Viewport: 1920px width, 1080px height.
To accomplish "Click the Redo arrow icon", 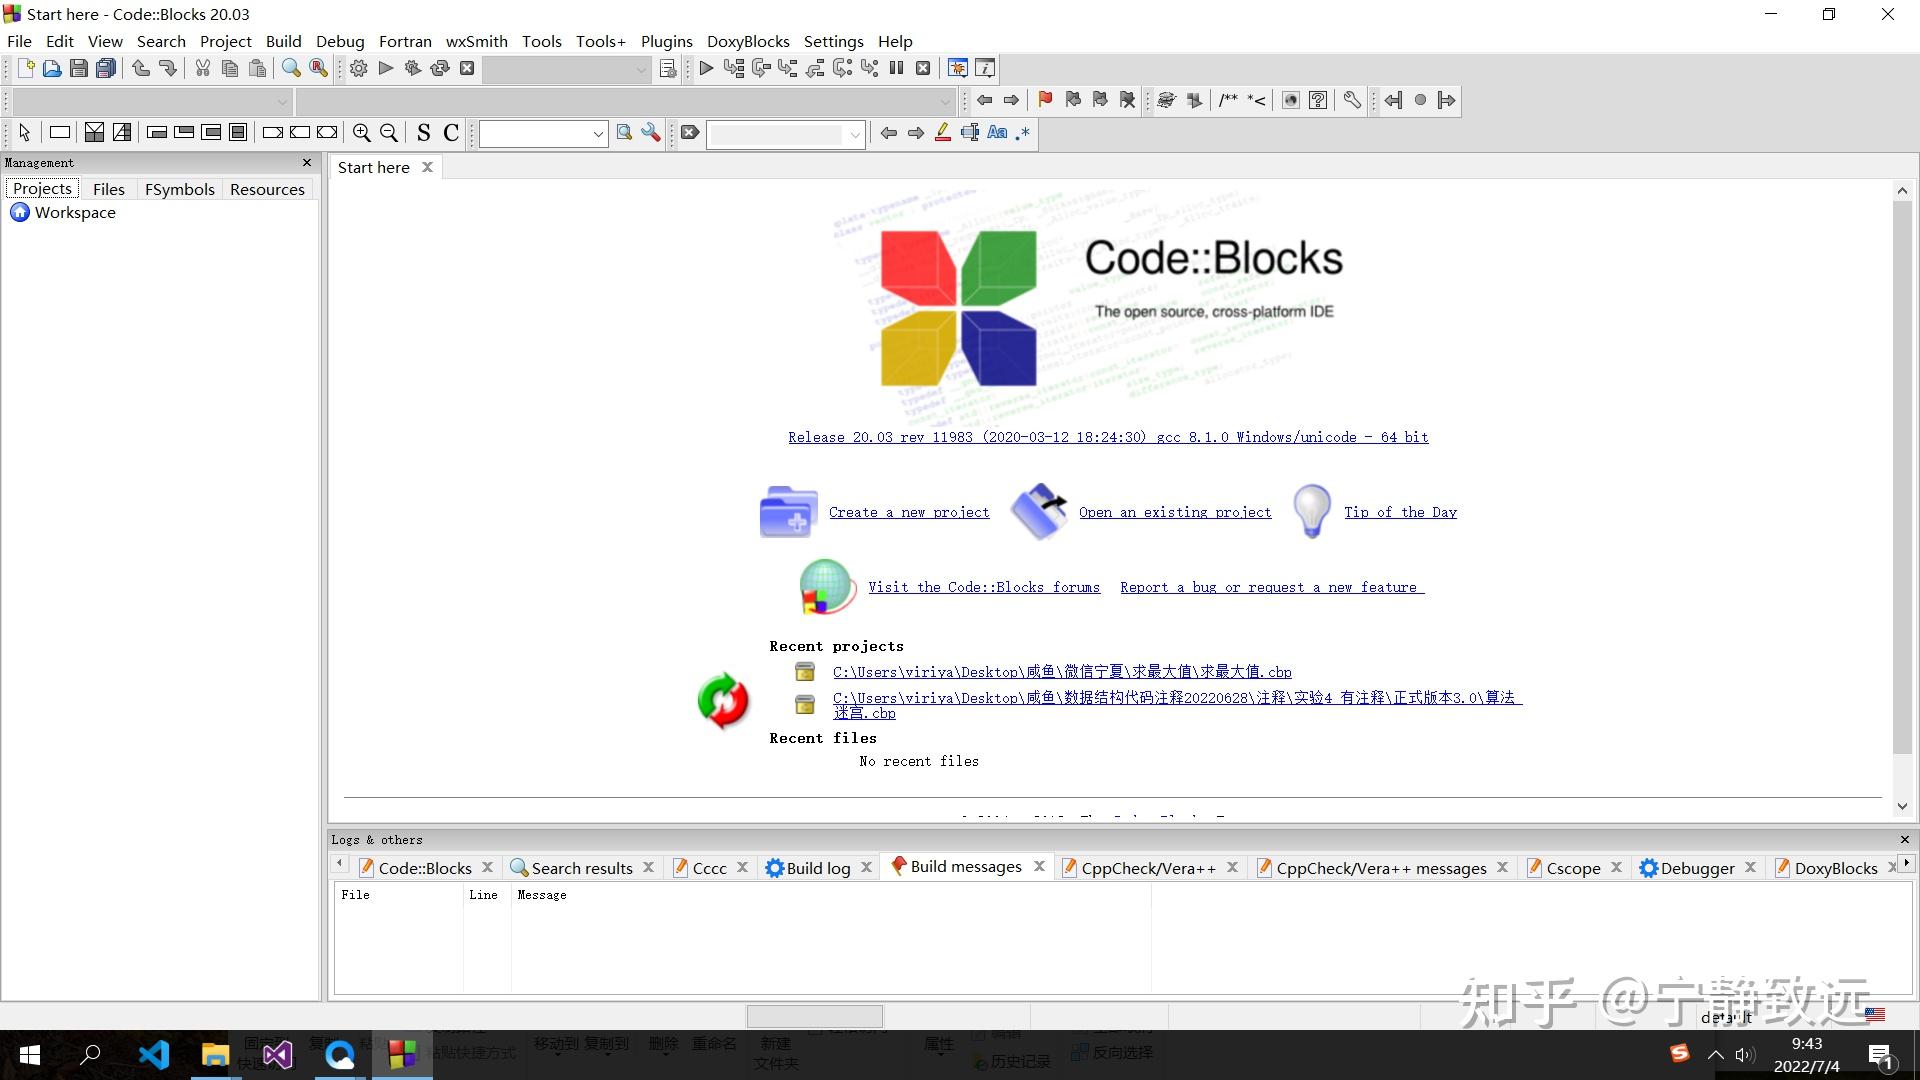I will pyautogui.click(x=168, y=68).
